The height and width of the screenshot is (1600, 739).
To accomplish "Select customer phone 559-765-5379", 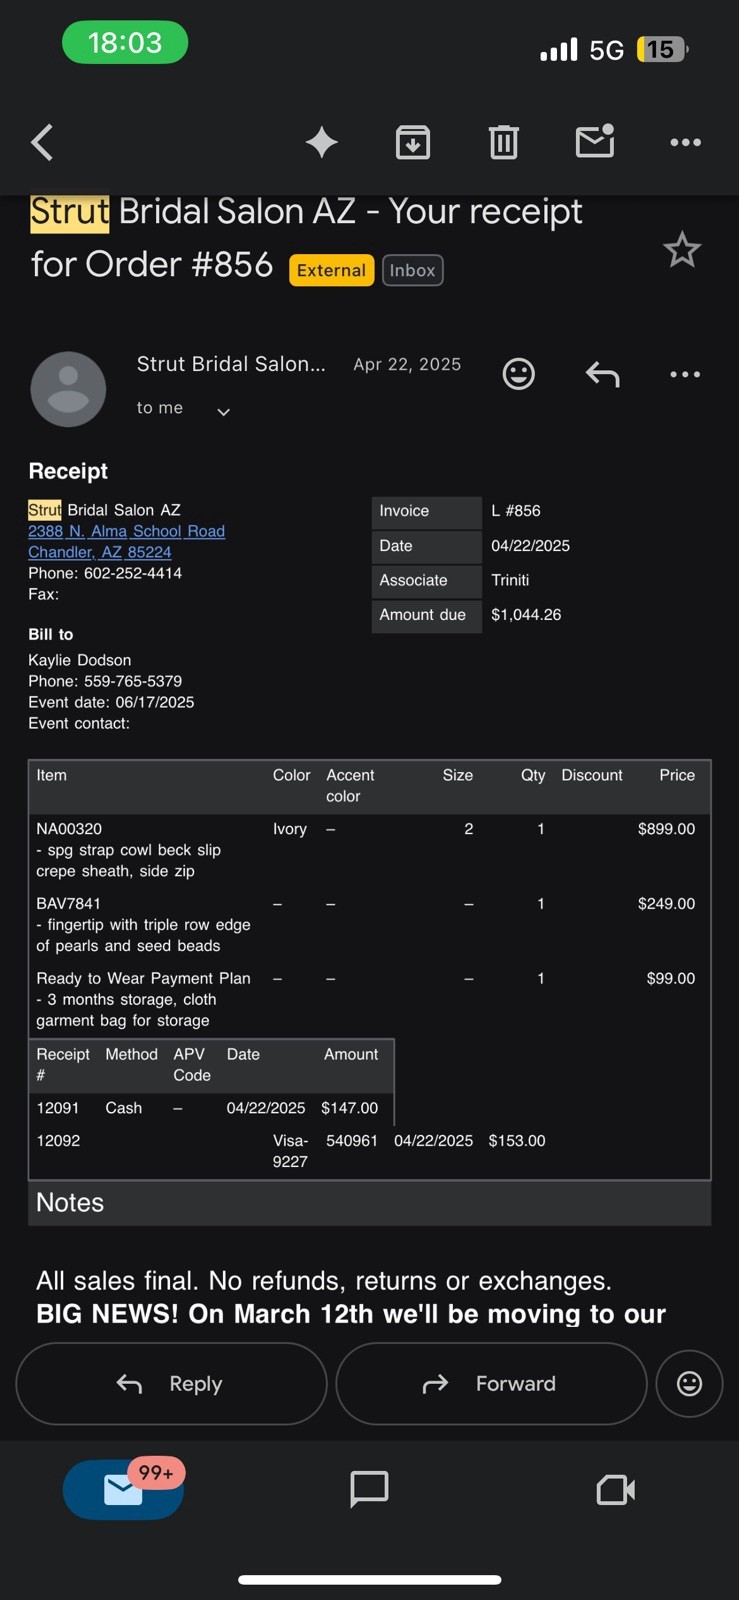I will (x=133, y=681).
